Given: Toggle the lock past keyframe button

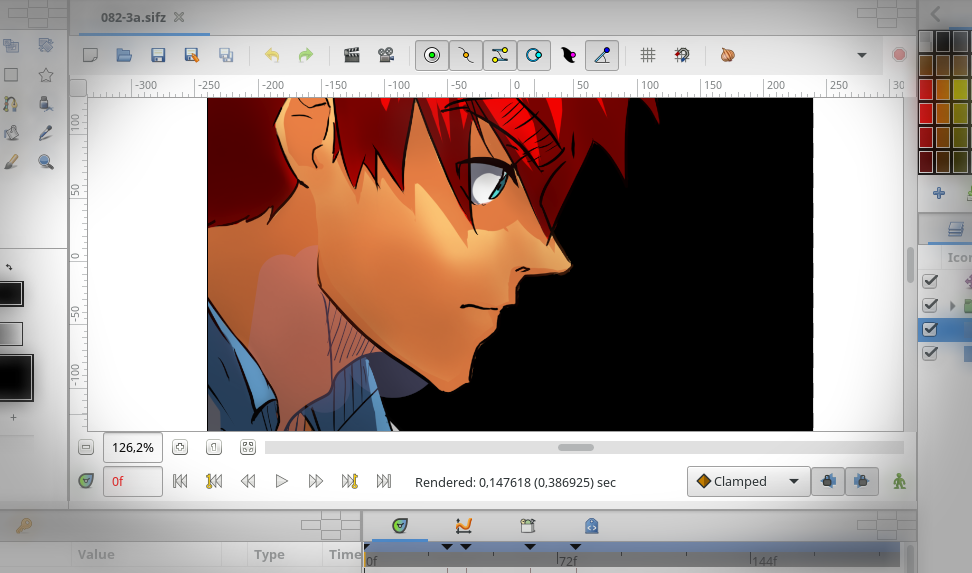Looking at the screenshot, I should 828,481.
